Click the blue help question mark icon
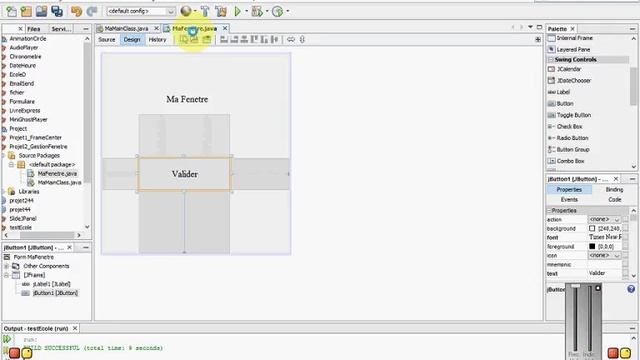The height and width of the screenshot is (360, 640). pos(631,289)
